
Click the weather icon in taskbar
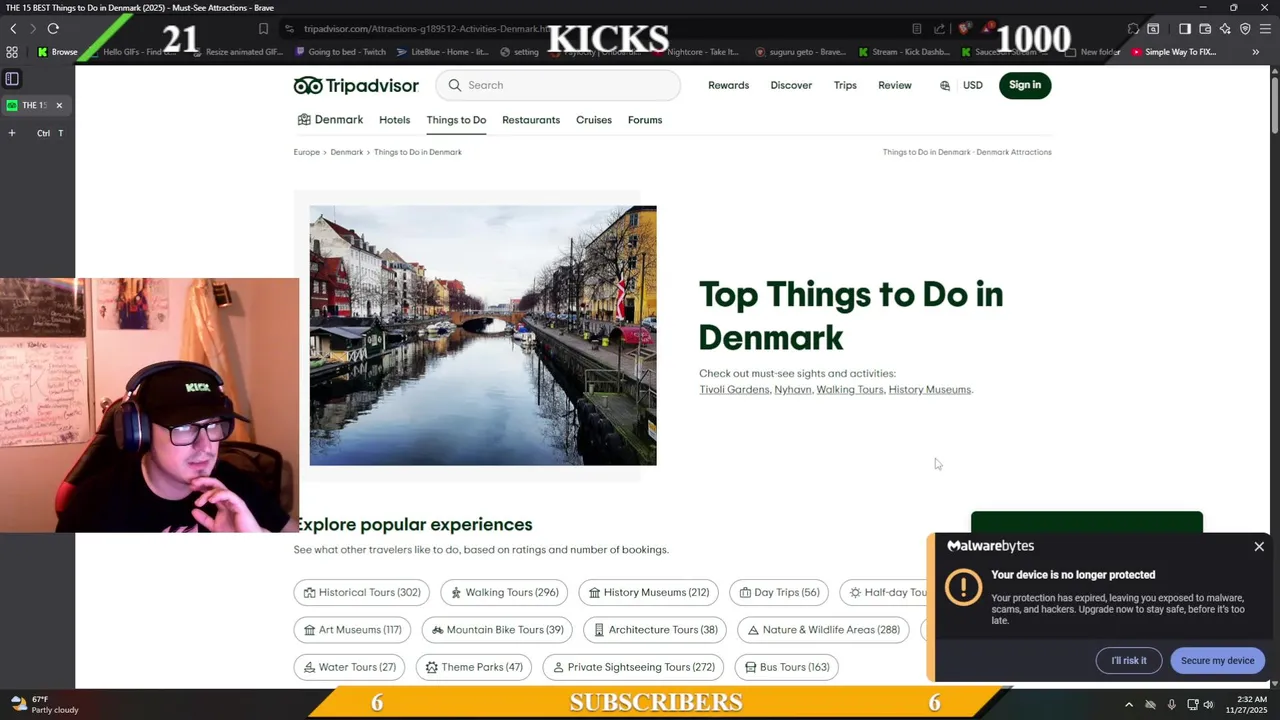17,704
